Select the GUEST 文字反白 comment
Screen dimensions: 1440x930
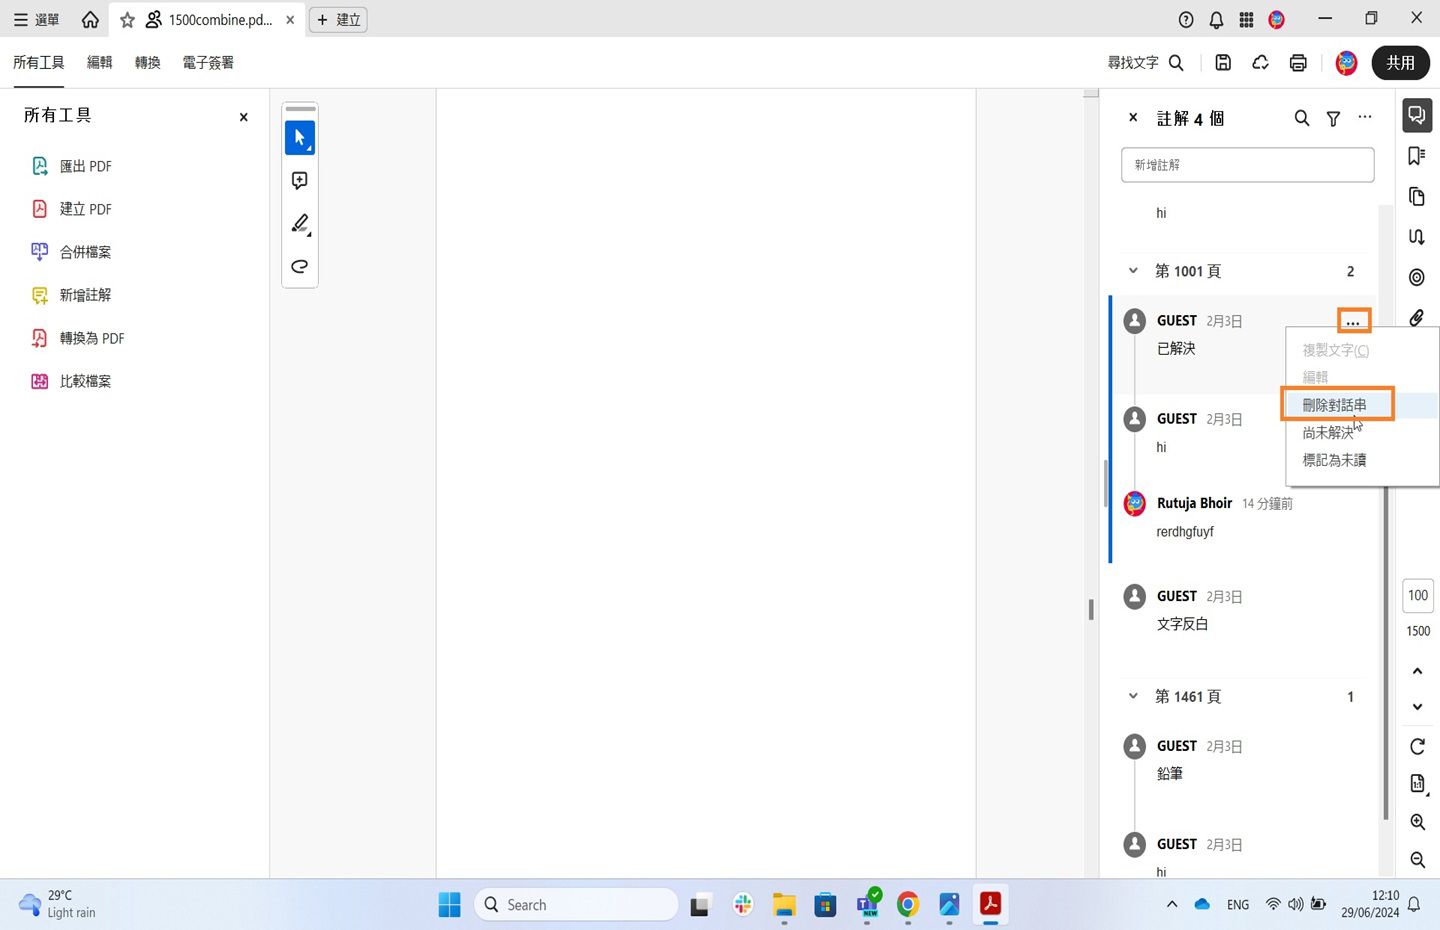click(1242, 610)
